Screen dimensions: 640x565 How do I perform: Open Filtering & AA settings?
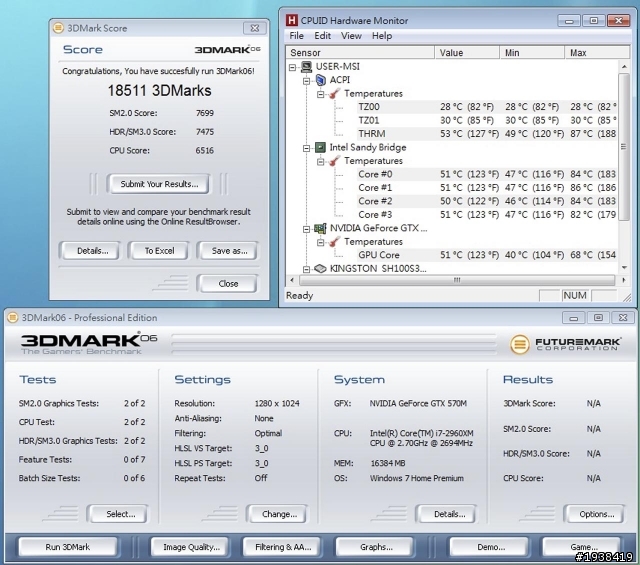(x=282, y=547)
